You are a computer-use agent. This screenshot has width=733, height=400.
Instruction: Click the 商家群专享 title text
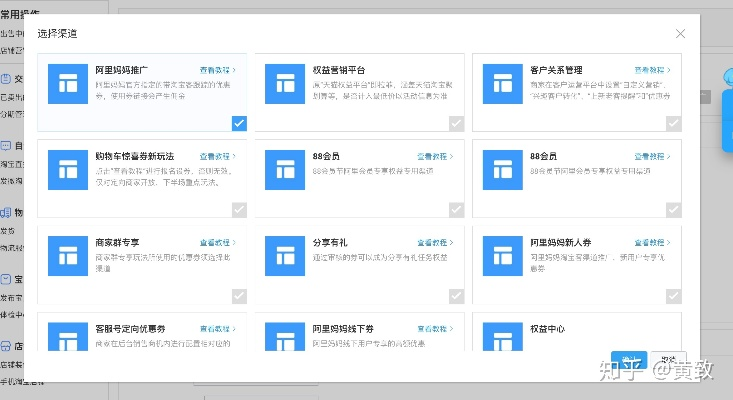[x=117, y=243]
